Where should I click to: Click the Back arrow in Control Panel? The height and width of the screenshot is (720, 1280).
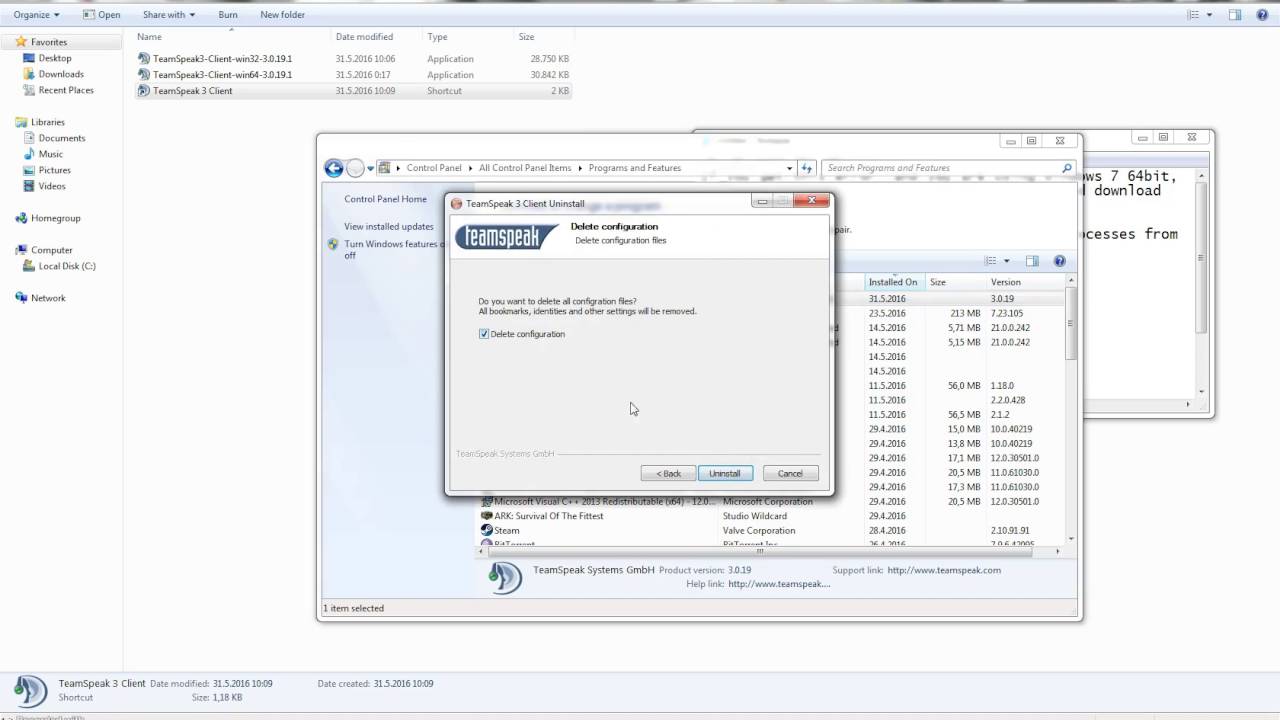point(334,168)
